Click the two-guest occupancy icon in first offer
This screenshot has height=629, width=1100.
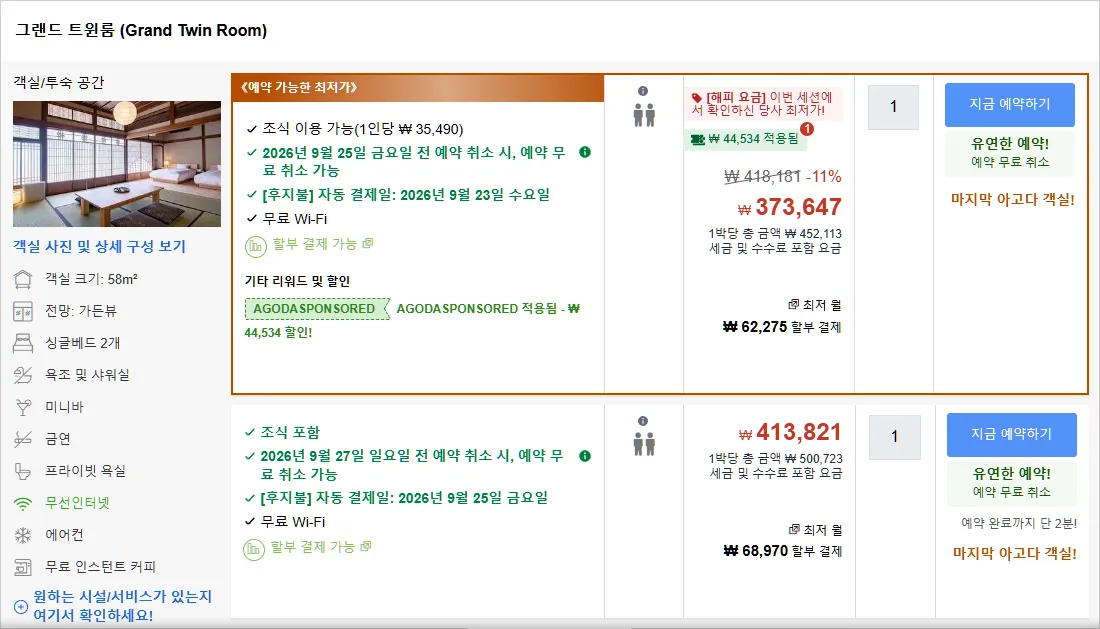click(644, 115)
